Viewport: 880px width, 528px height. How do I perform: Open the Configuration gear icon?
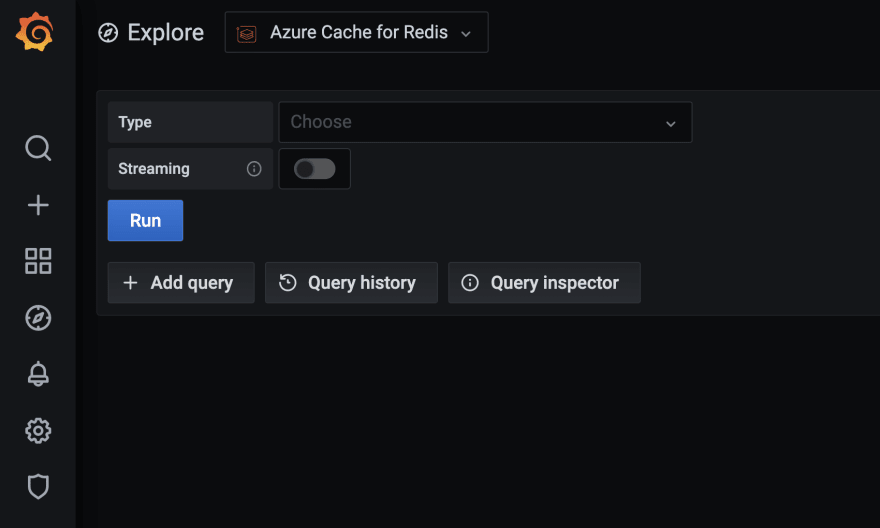(x=38, y=430)
